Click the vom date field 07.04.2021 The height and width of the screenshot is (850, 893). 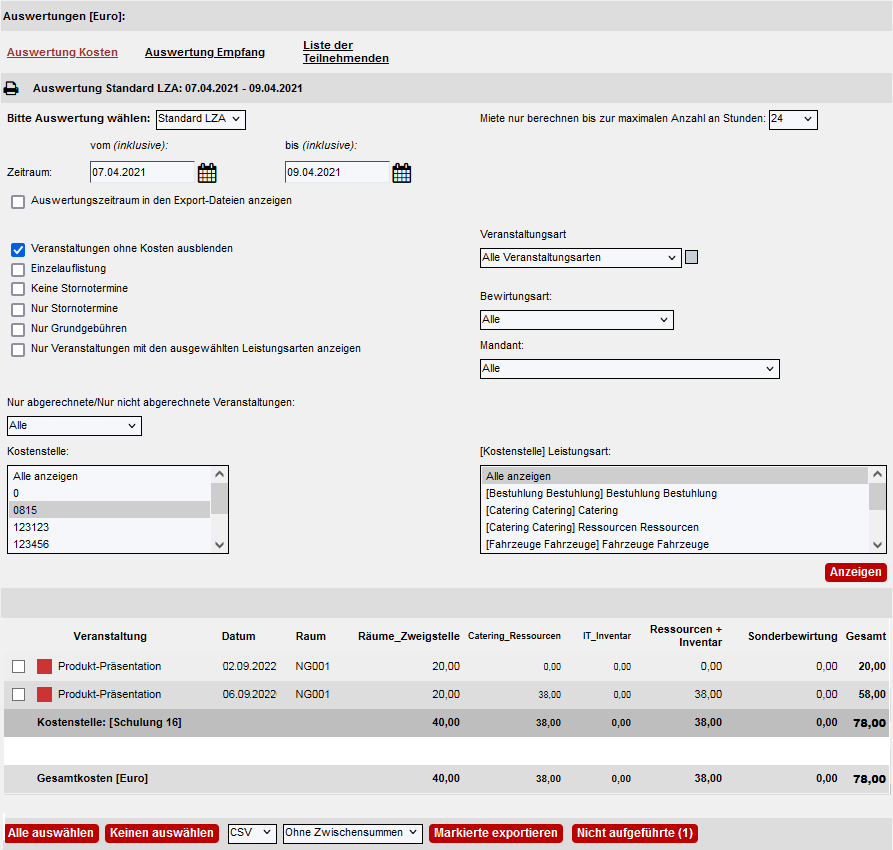point(142,172)
